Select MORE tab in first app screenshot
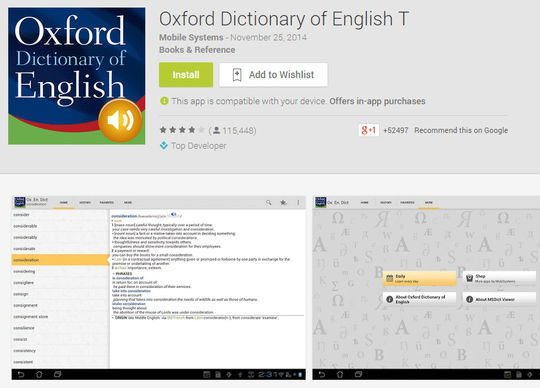 [x=128, y=203]
